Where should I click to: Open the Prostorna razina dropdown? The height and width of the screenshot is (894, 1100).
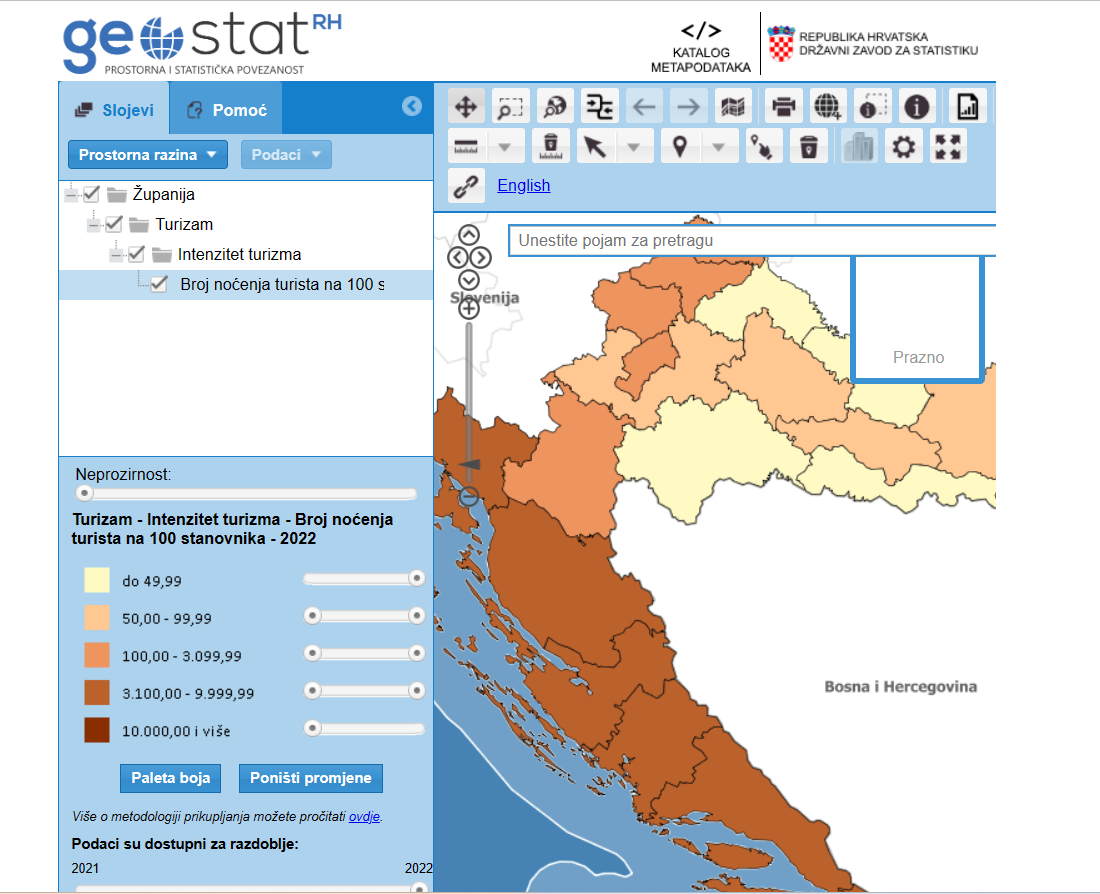tap(148, 155)
